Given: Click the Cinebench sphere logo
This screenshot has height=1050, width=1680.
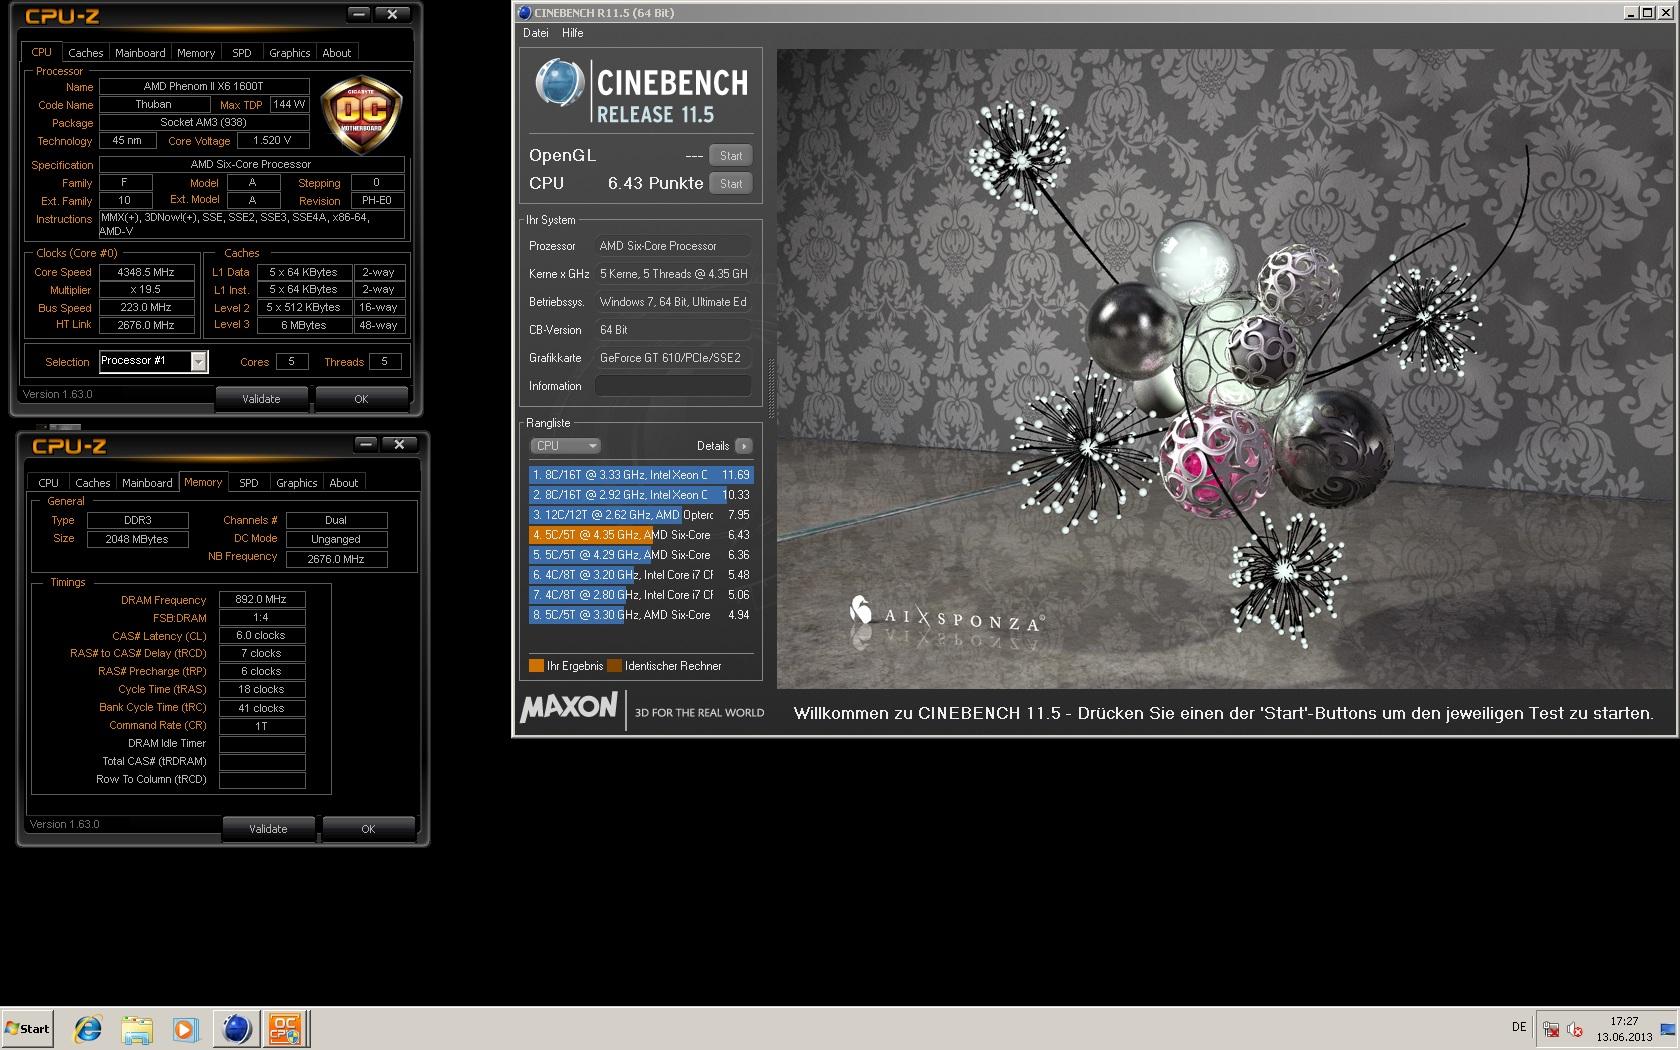Looking at the screenshot, I should pyautogui.click(x=559, y=83).
